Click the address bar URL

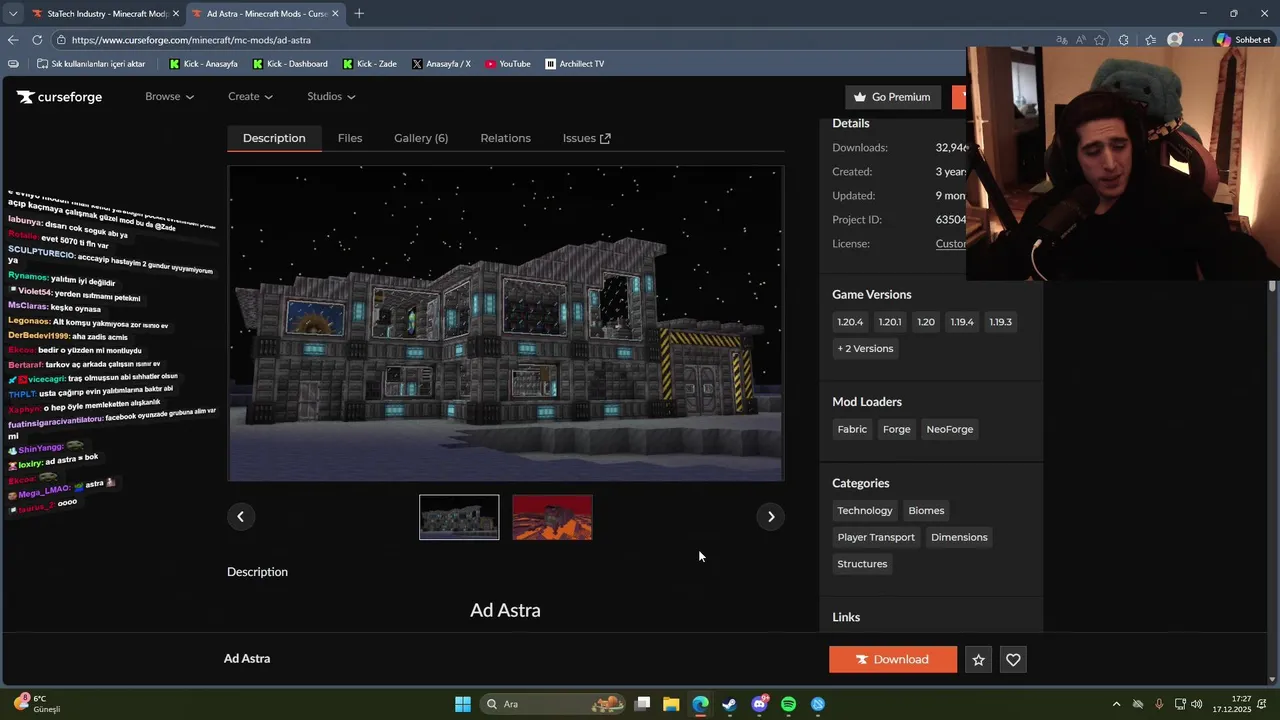191,40
